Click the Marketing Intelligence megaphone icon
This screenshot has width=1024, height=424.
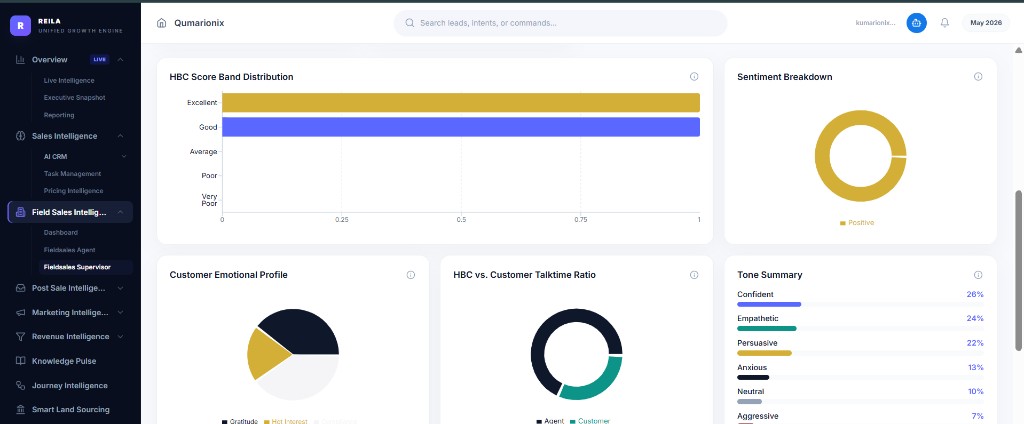pos(20,312)
